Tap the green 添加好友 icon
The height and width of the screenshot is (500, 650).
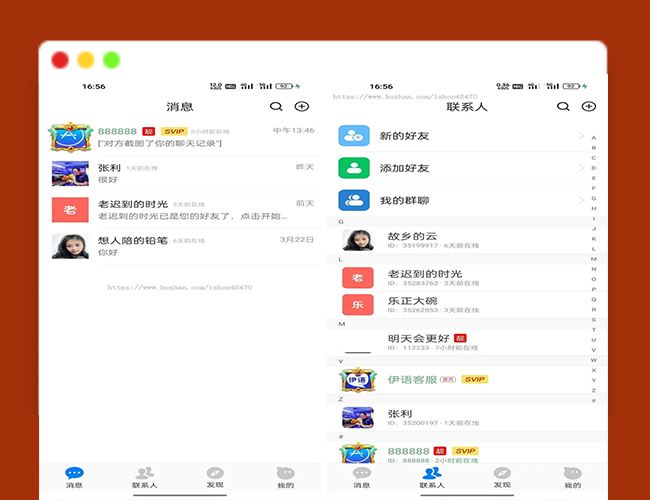354,168
